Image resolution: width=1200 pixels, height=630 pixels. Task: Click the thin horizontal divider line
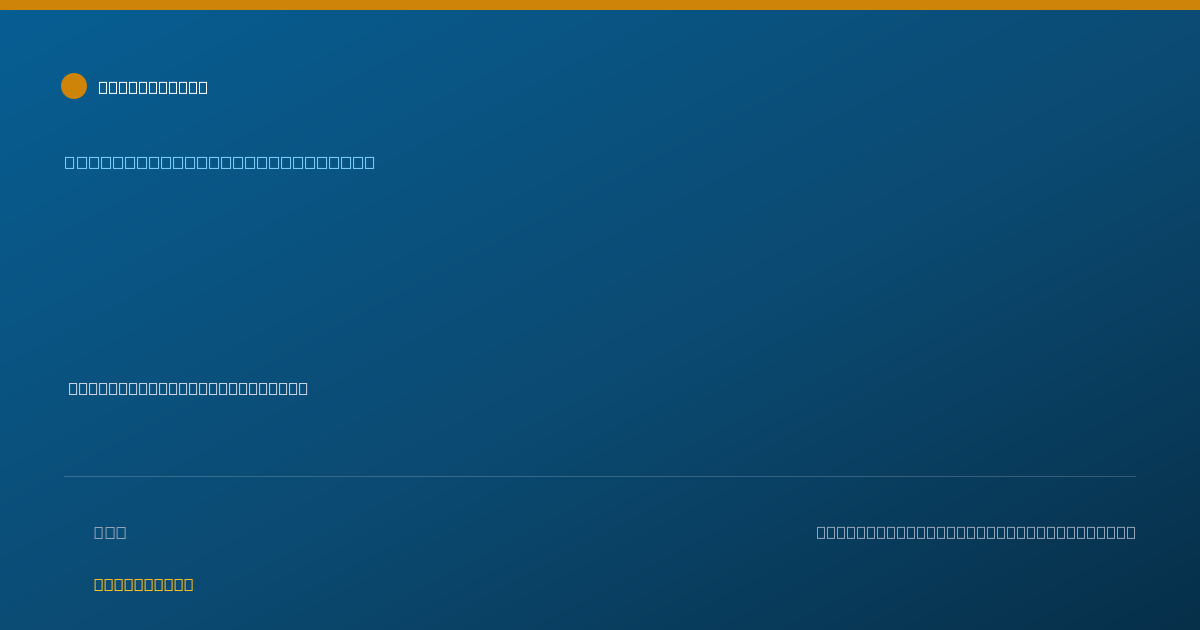[600, 476]
